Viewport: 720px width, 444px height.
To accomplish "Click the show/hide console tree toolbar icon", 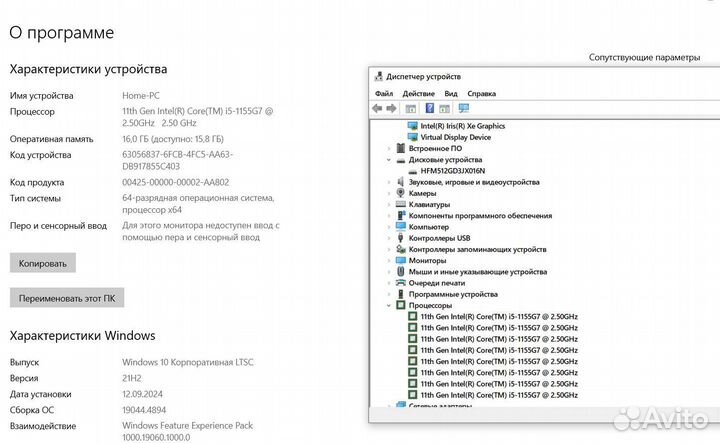I will (411, 109).
